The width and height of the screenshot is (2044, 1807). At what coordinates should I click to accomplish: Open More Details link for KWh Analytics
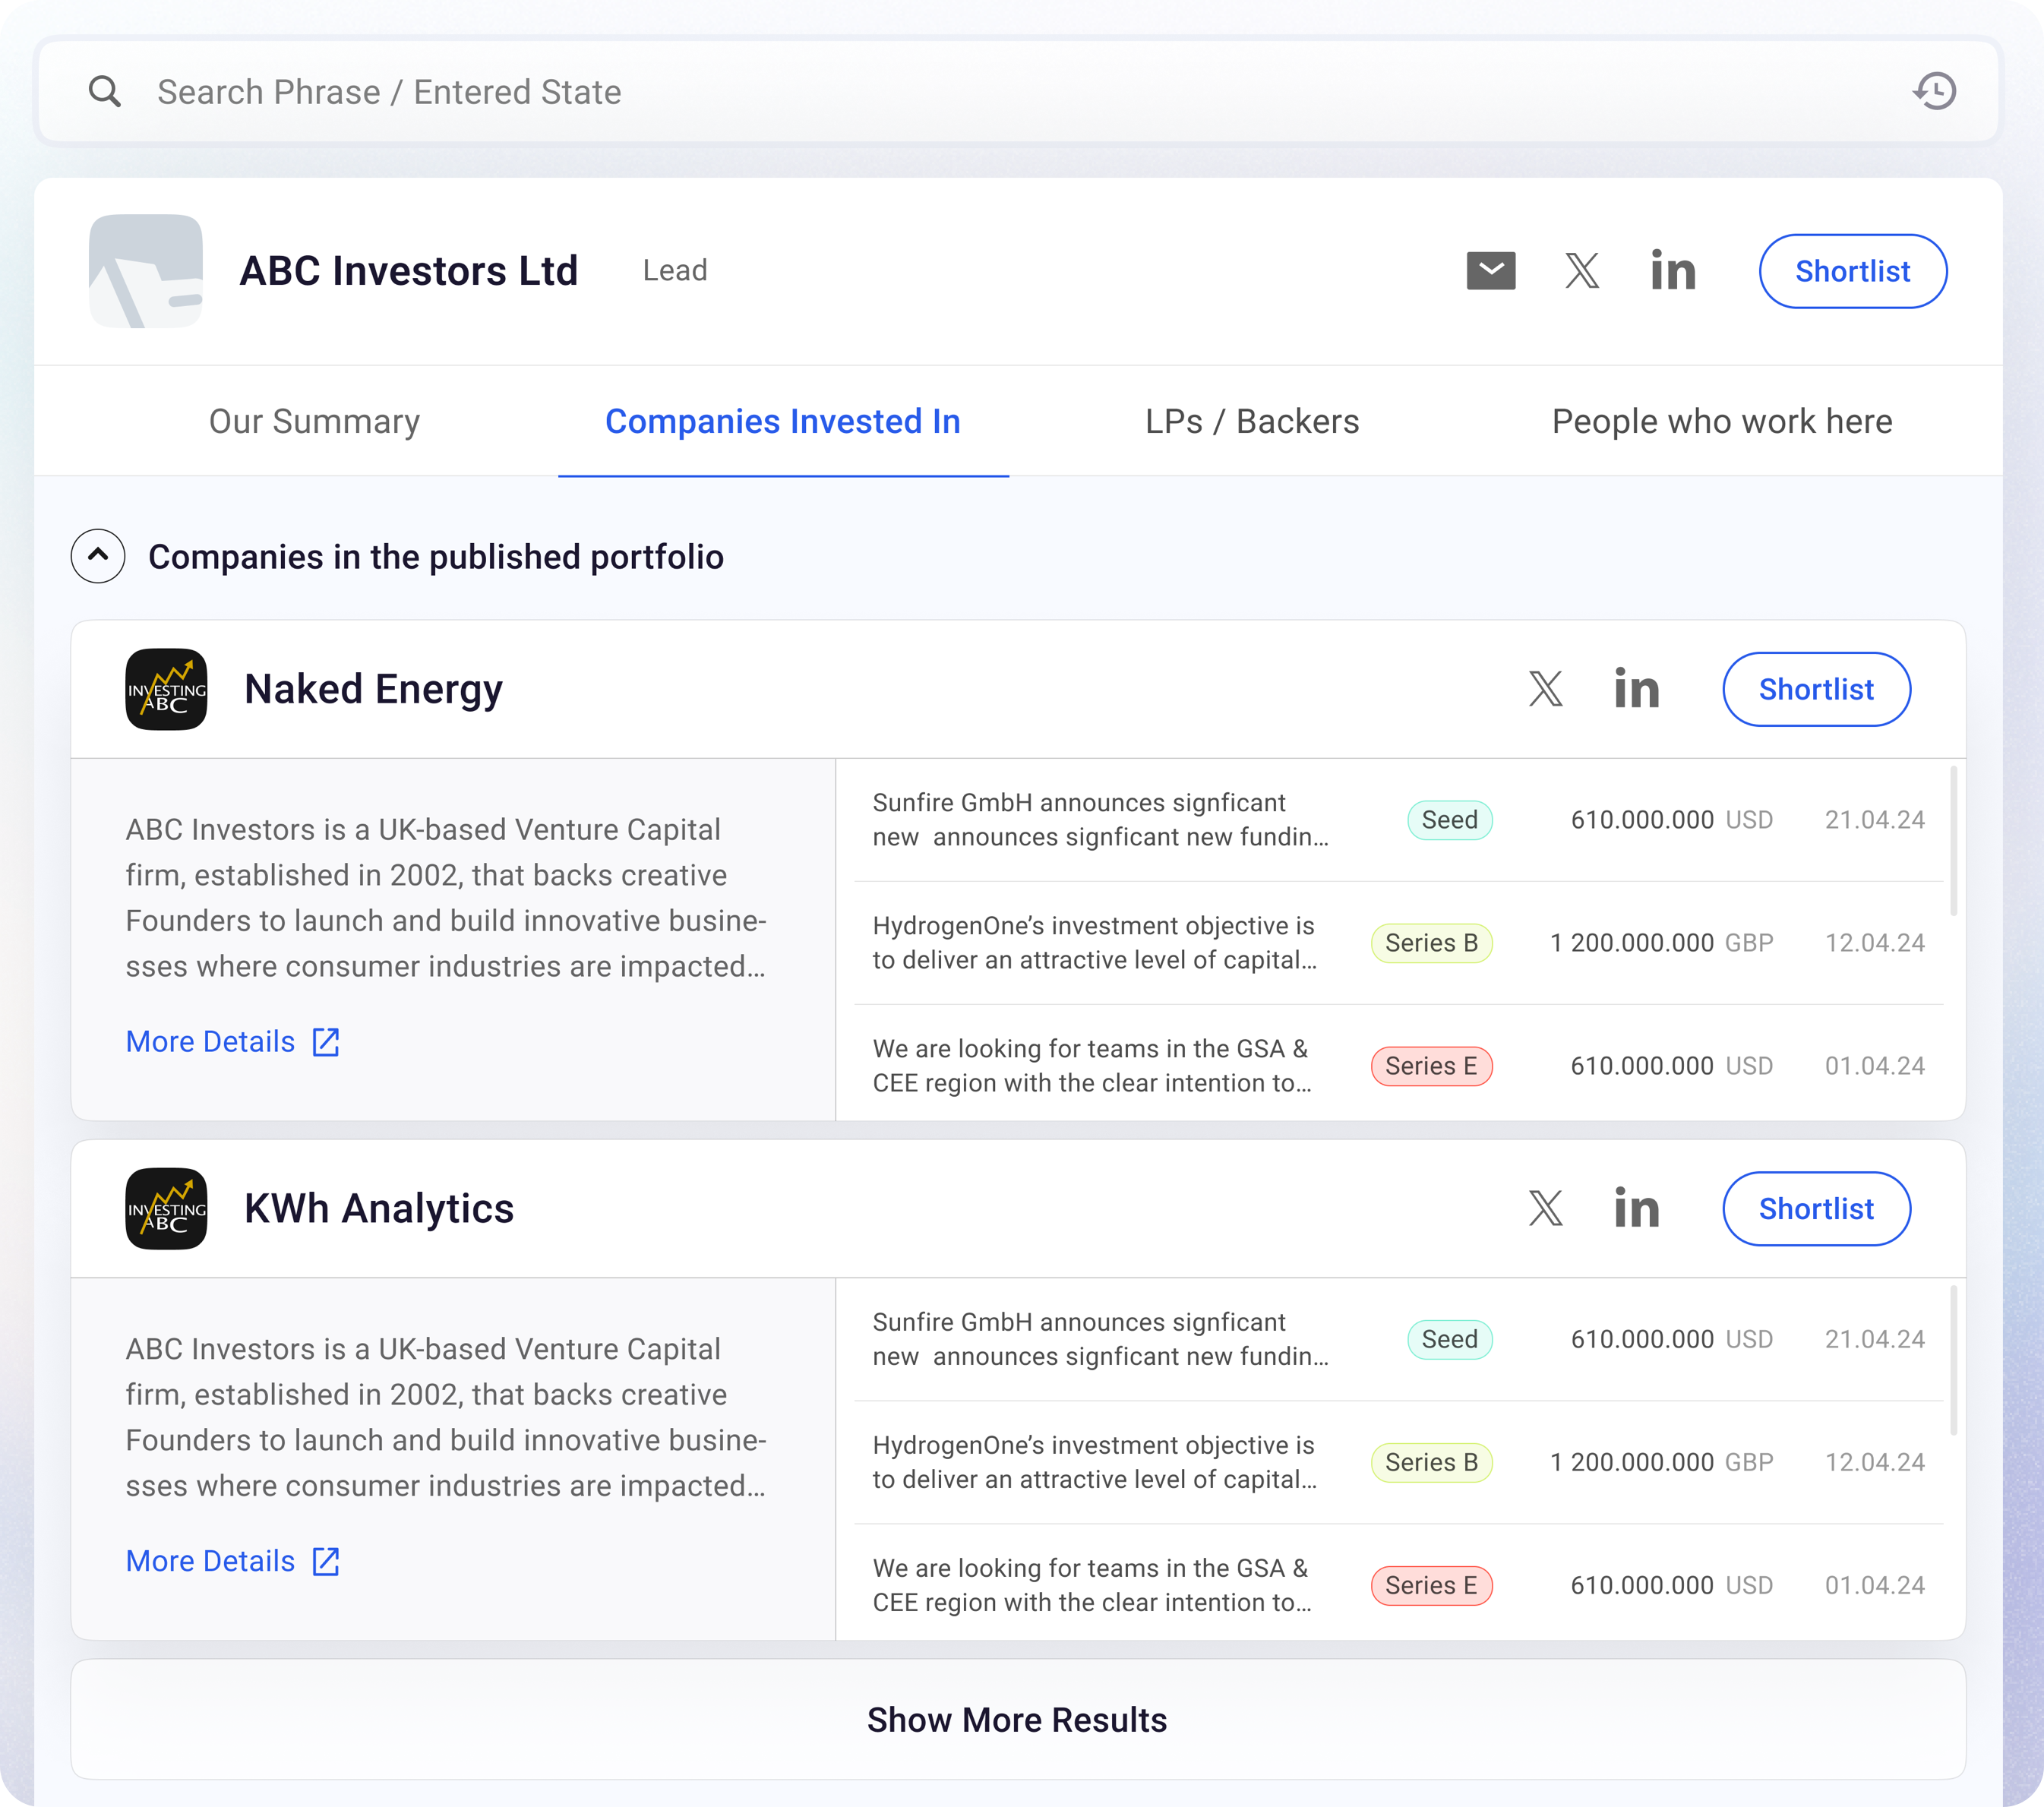[232, 1561]
